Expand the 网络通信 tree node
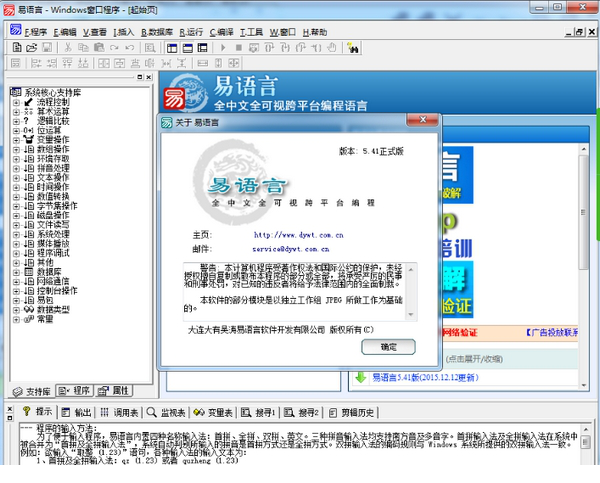Viewport: 600px width, 483px height. click(16, 282)
